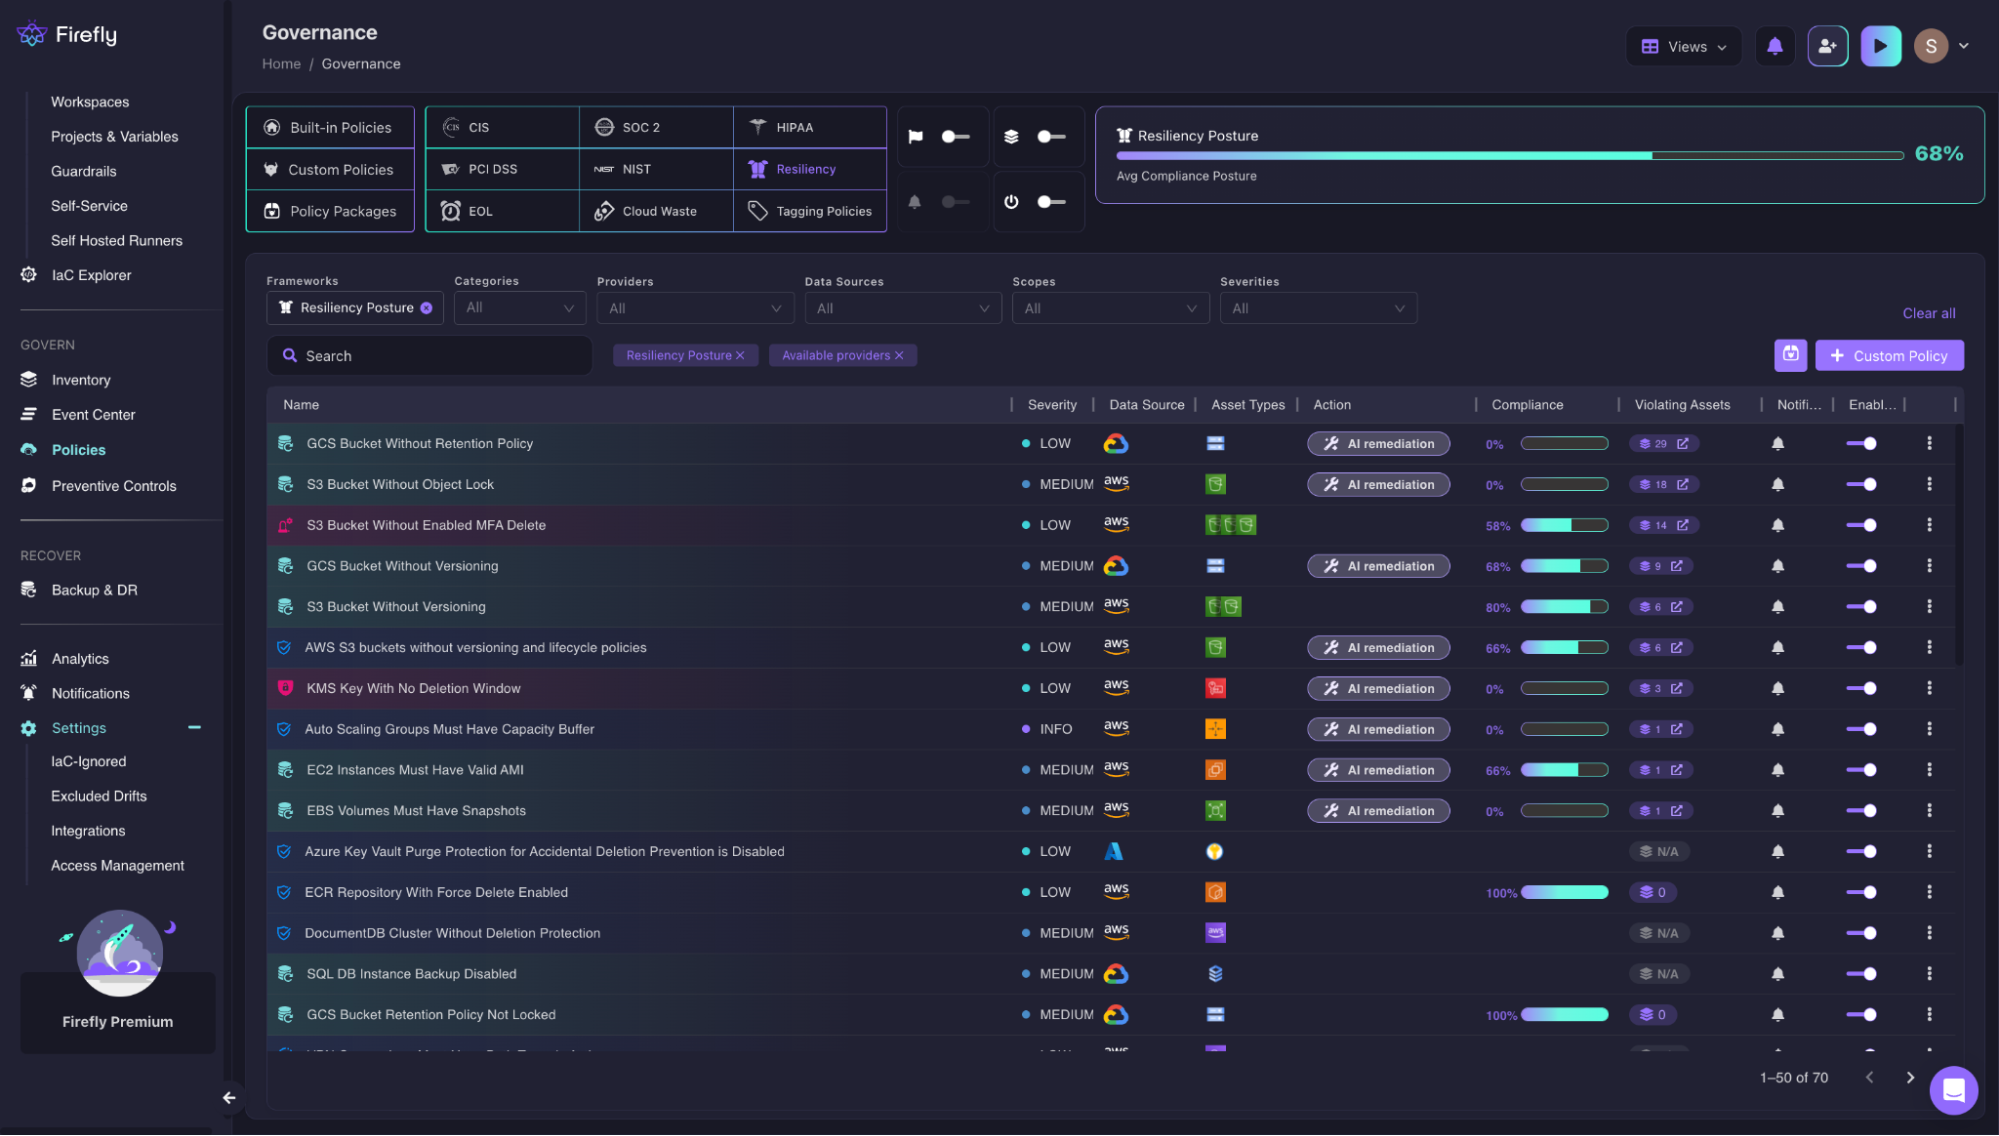Click asset type icon for KMS Key With No Deletion Window
1999x1136 pixels.
tap(1215, 688)
